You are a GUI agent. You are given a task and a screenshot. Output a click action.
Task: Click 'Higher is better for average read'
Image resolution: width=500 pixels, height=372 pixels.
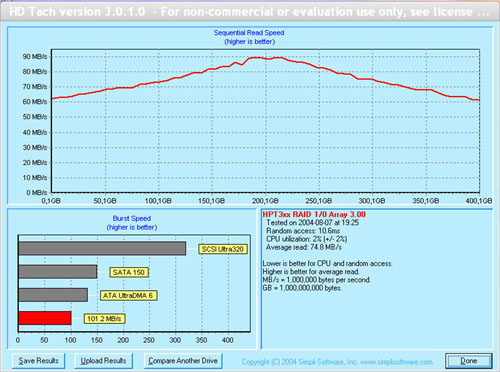coord(311,272)
